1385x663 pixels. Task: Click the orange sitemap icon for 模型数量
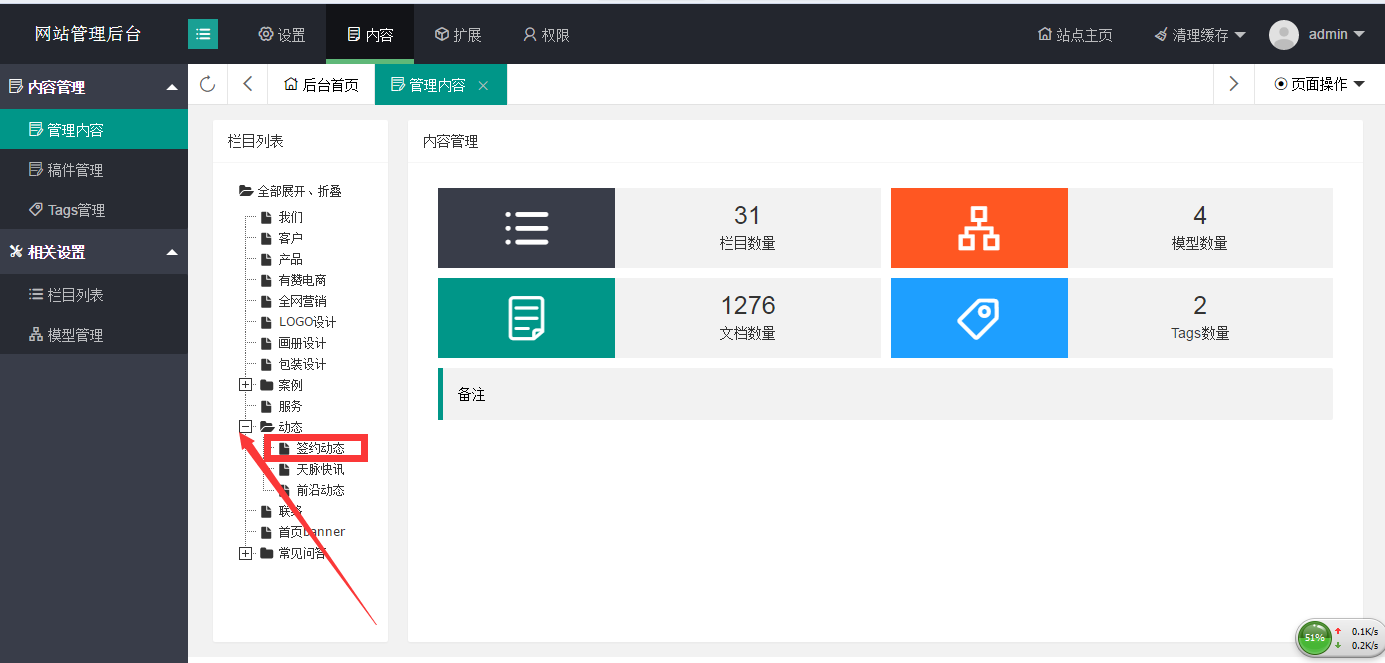[979, 228]
